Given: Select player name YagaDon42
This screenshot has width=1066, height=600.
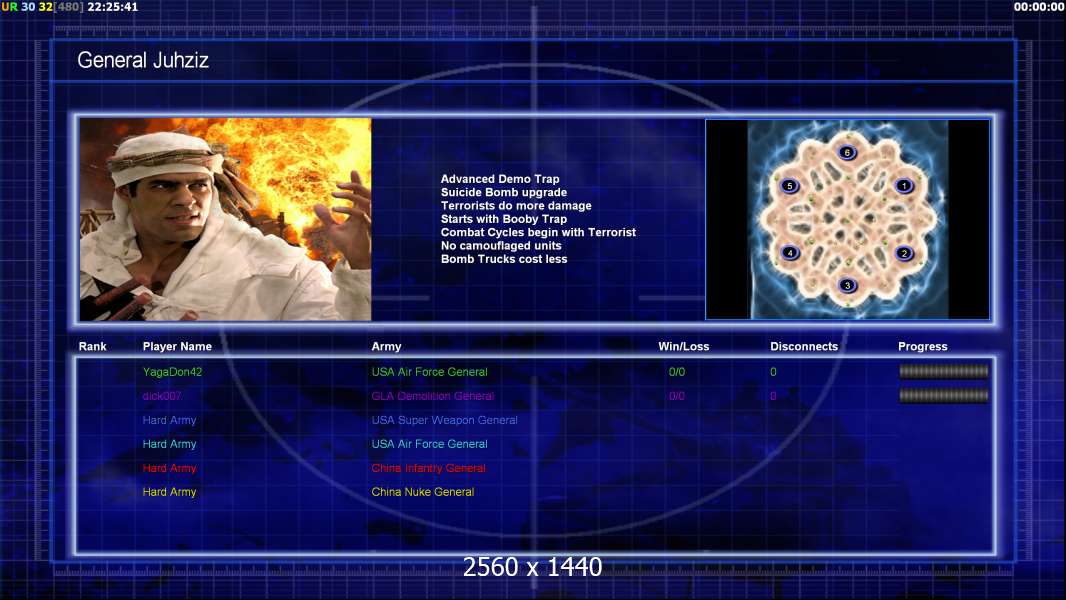Looking at the screenshot, I should click(x=172, y=372).
